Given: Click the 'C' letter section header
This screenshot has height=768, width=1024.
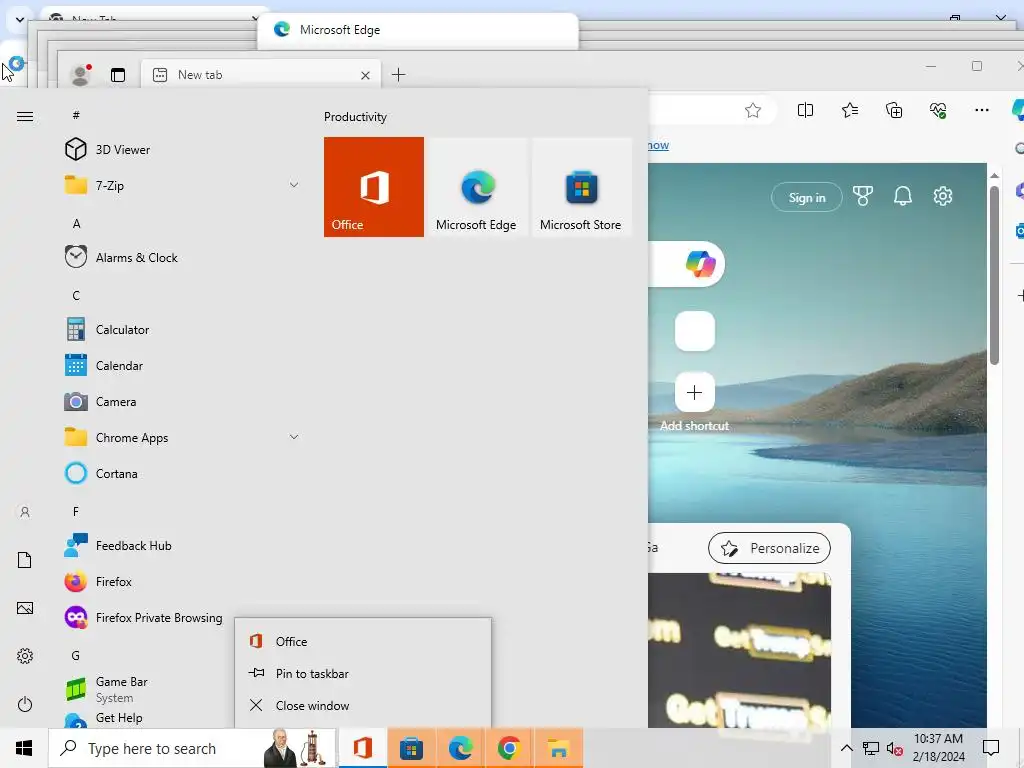Looking at the screenshot, I should point(76,295).
